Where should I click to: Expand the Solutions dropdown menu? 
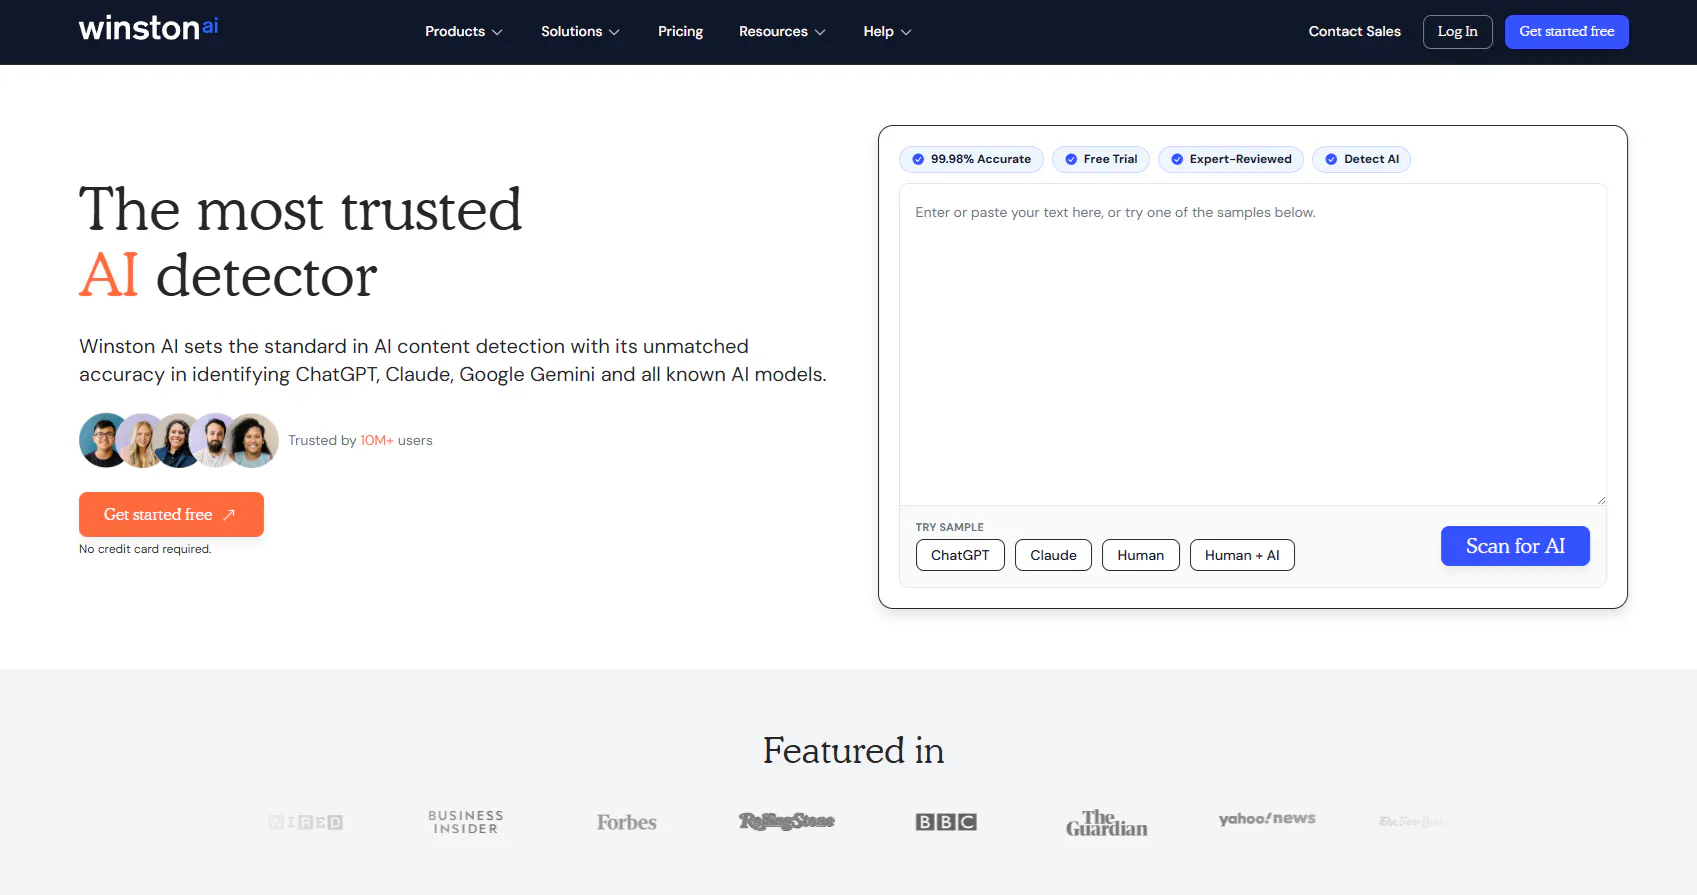[x=580, y=32]
